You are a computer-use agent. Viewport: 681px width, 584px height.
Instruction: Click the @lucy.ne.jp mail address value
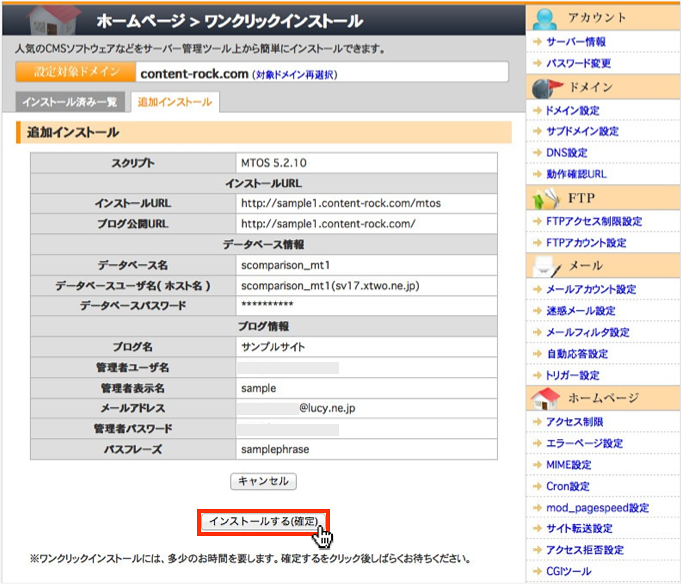click(x=327, y=408)
